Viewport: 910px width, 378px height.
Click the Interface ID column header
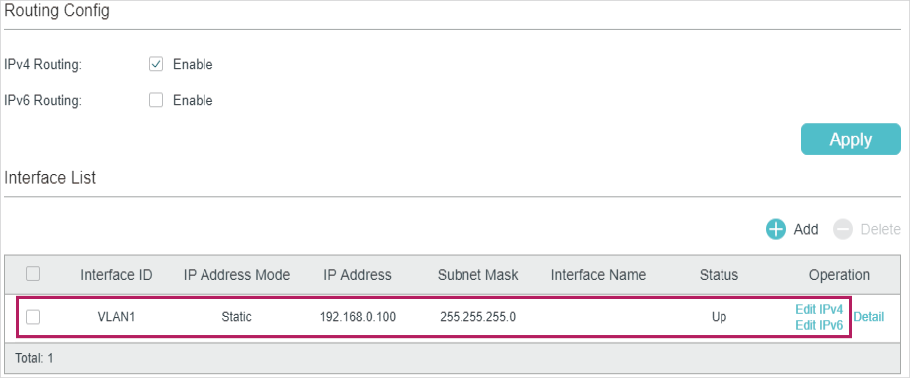116,275
